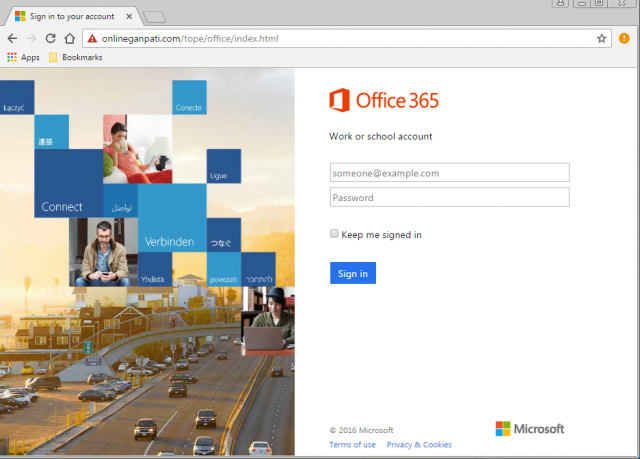Open a new tab button
Screen dimensions: 640x459
pos(155,17)
